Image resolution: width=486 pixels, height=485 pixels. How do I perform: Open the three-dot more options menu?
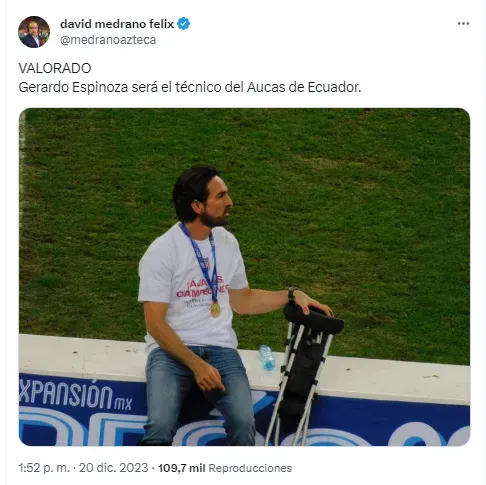(463, 24)
